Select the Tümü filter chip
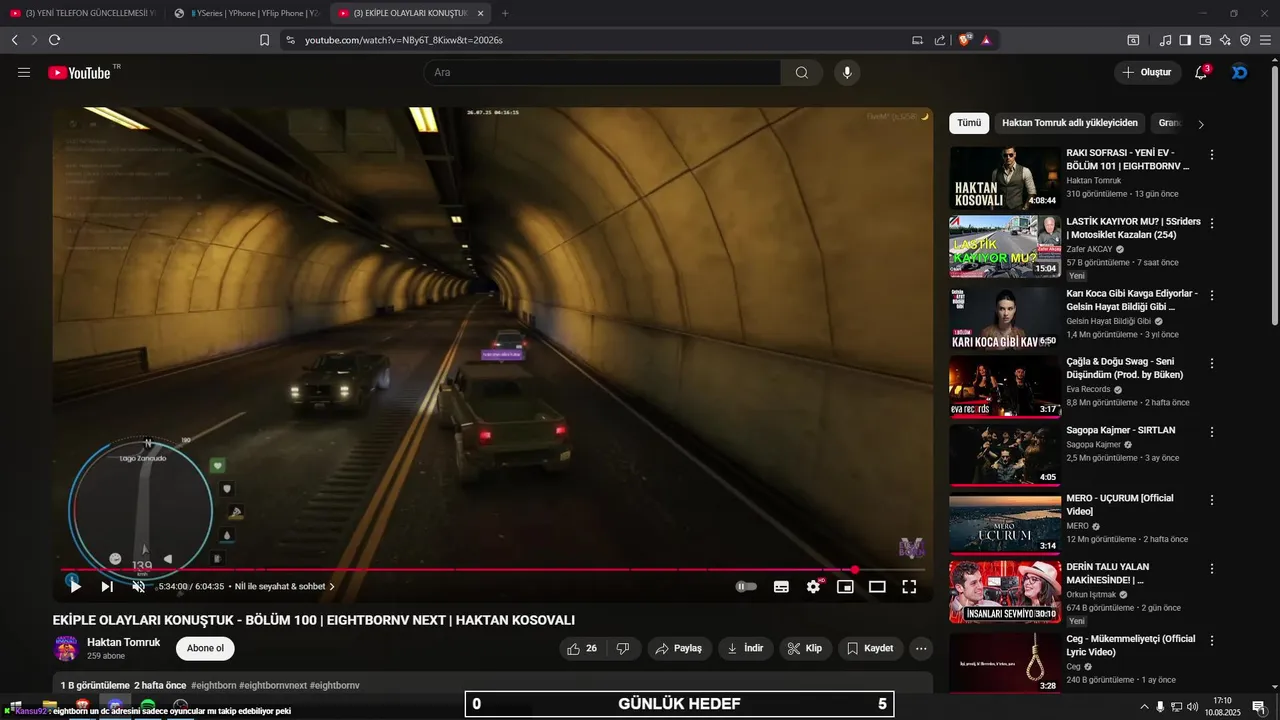Screen dimensions: 1280x720 [x=969, y=123]
